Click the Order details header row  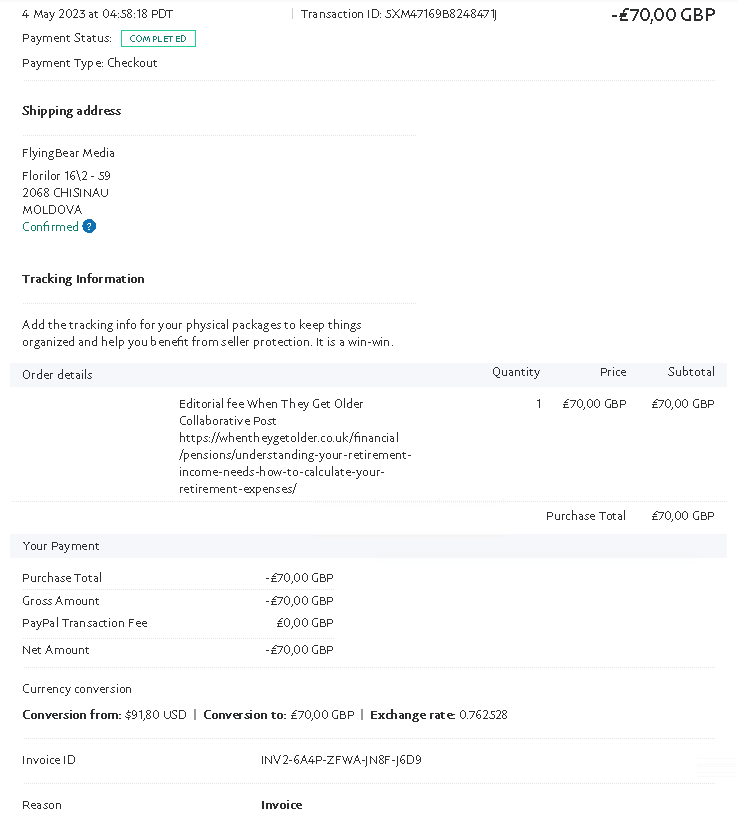click(368, 375)
